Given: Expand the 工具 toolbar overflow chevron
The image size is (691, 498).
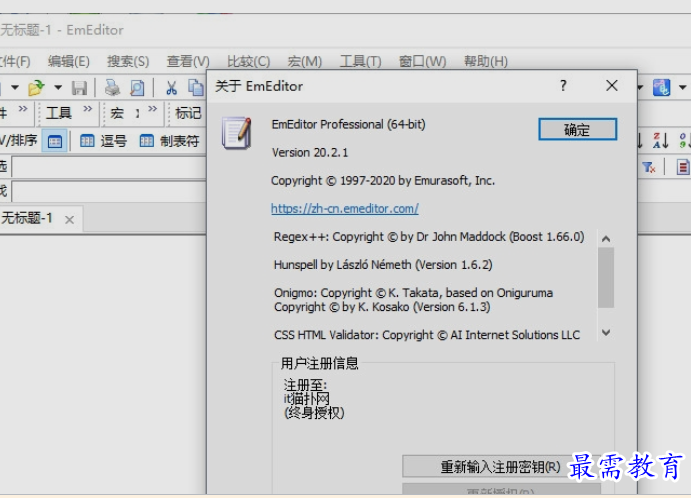Looking at the screenshot, I should click(88, 108).
